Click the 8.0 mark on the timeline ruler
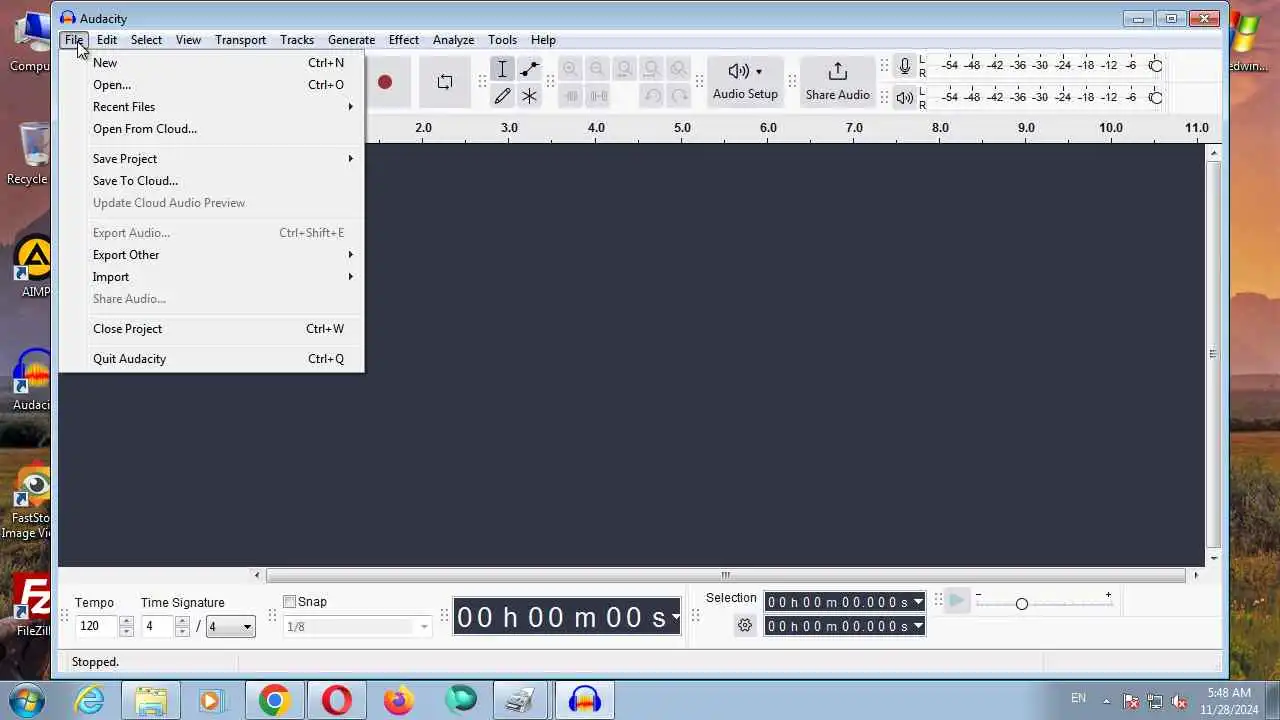The image size is (1280, 720). 940,128
